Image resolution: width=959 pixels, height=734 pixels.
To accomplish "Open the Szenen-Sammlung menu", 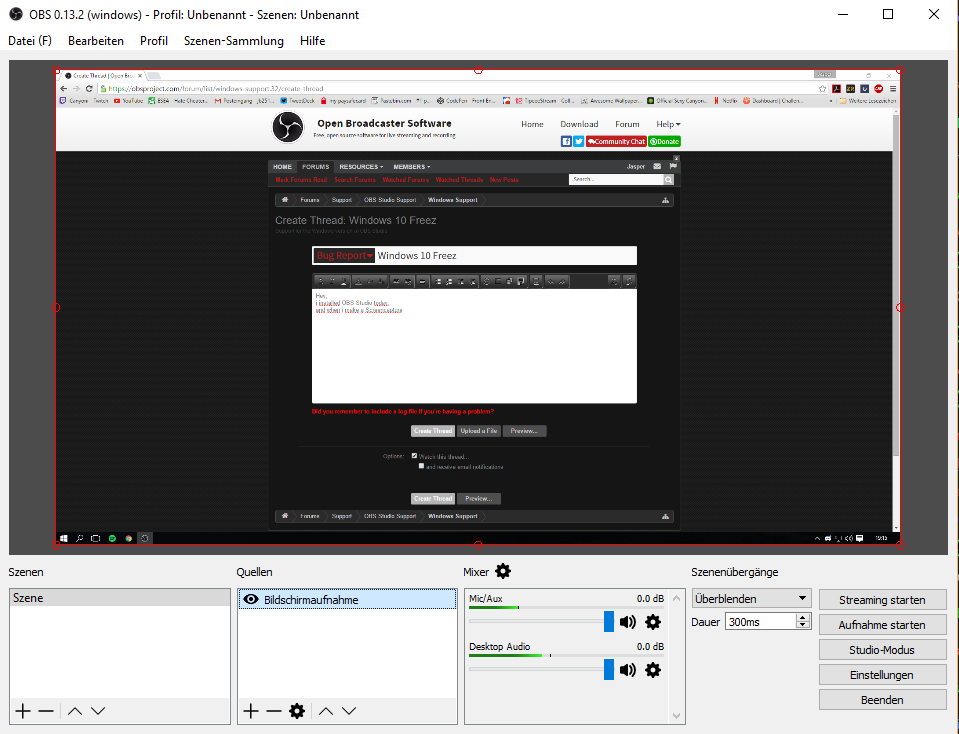I will tap(234, 41).
